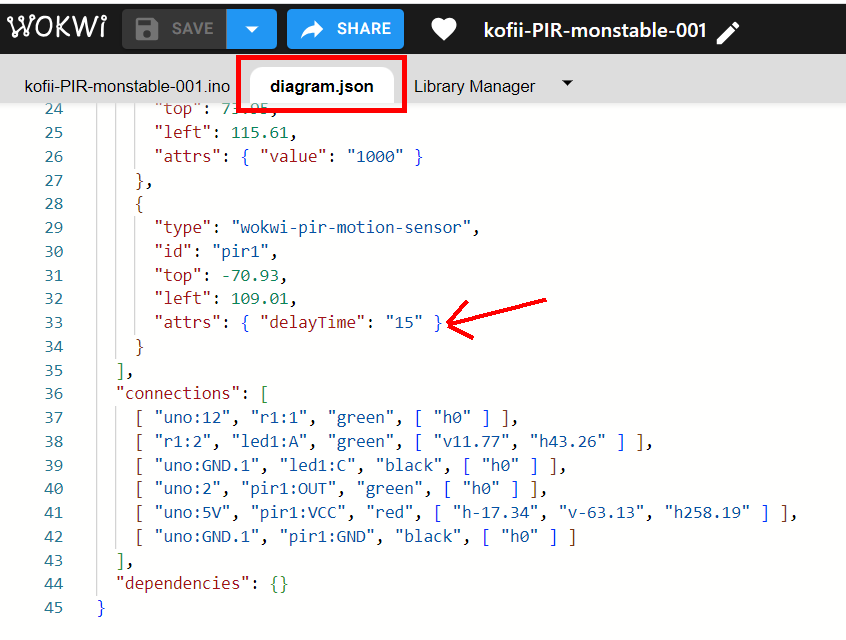
Task: Switch to the kofii-PIR-monstable-001.ino tab
Action: pyautogui.click(x=126, y=86)
